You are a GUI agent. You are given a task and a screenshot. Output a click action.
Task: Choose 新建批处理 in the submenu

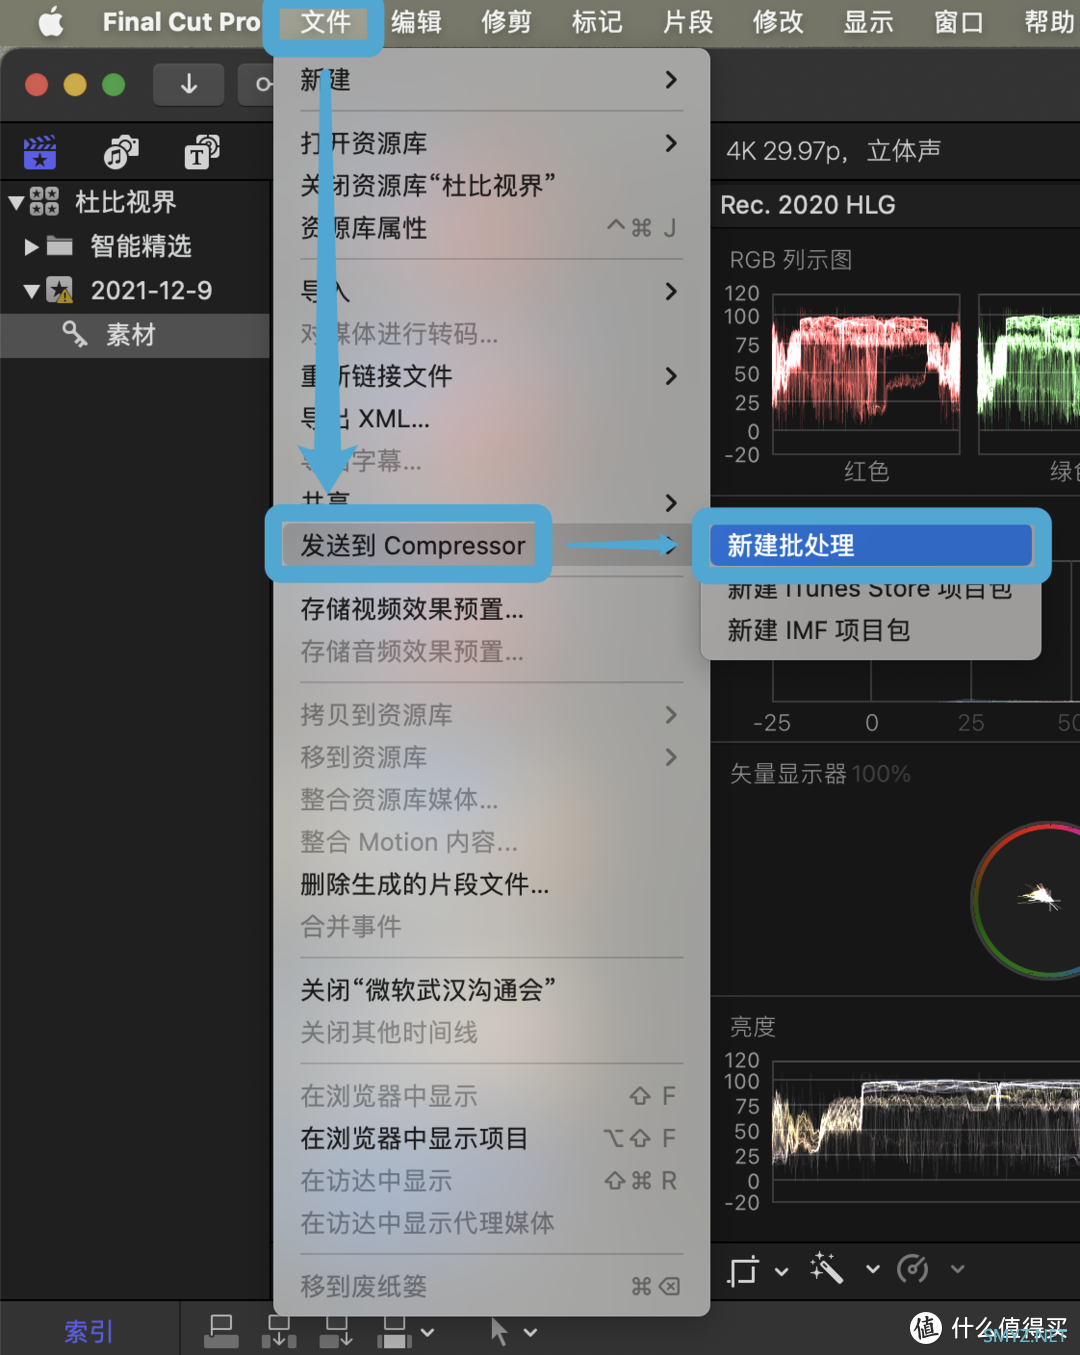click(871, 545)
